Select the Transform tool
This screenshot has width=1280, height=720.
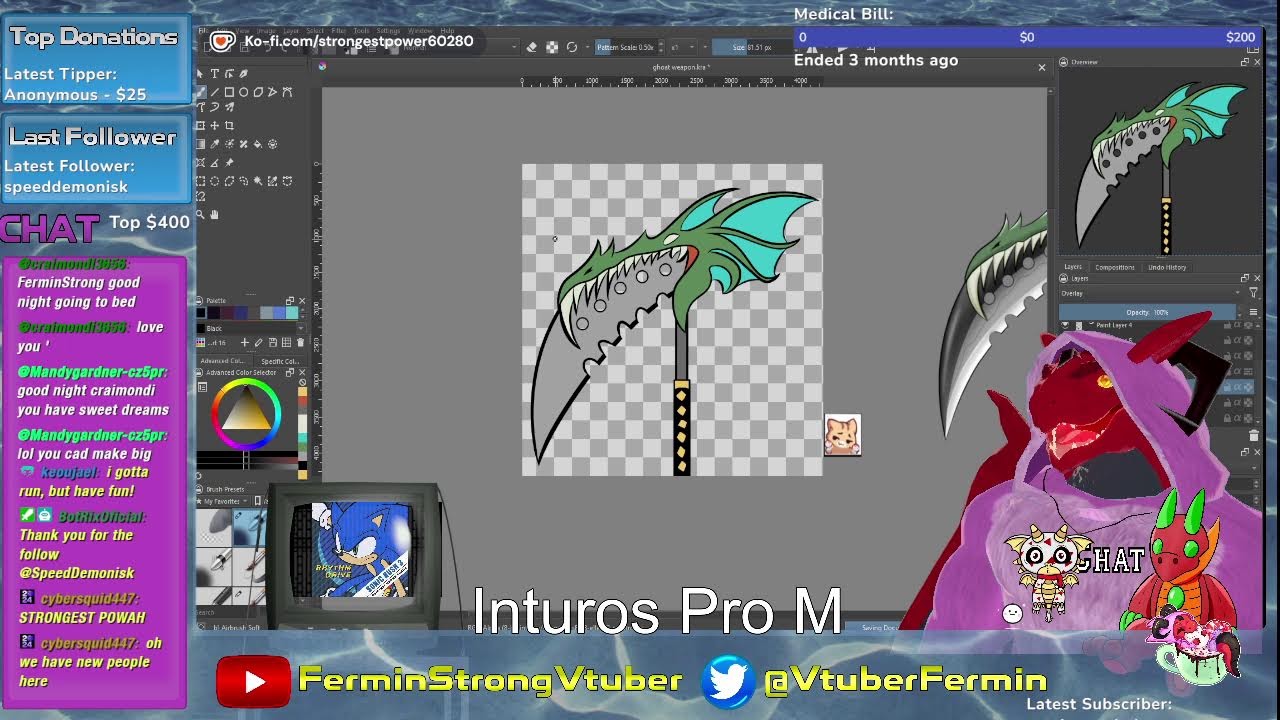[x=201, y=125]
